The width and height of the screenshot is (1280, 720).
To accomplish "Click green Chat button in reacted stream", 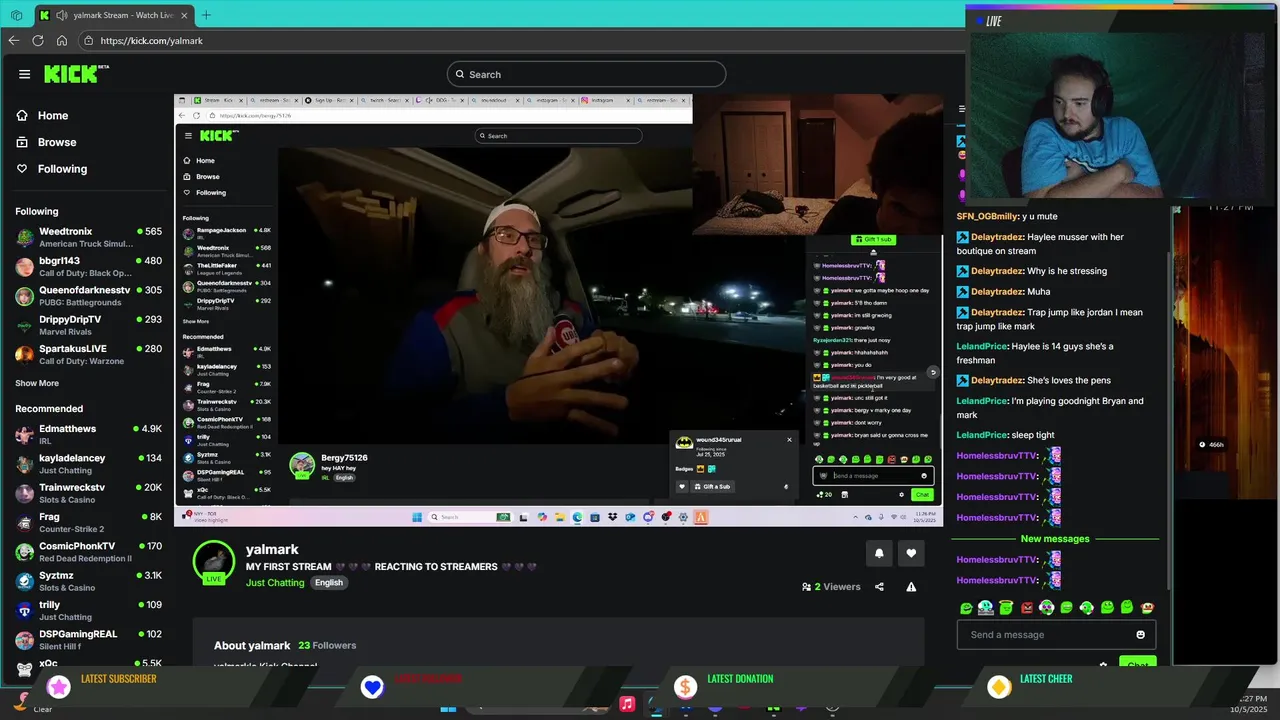I will (x=922, y=495).
